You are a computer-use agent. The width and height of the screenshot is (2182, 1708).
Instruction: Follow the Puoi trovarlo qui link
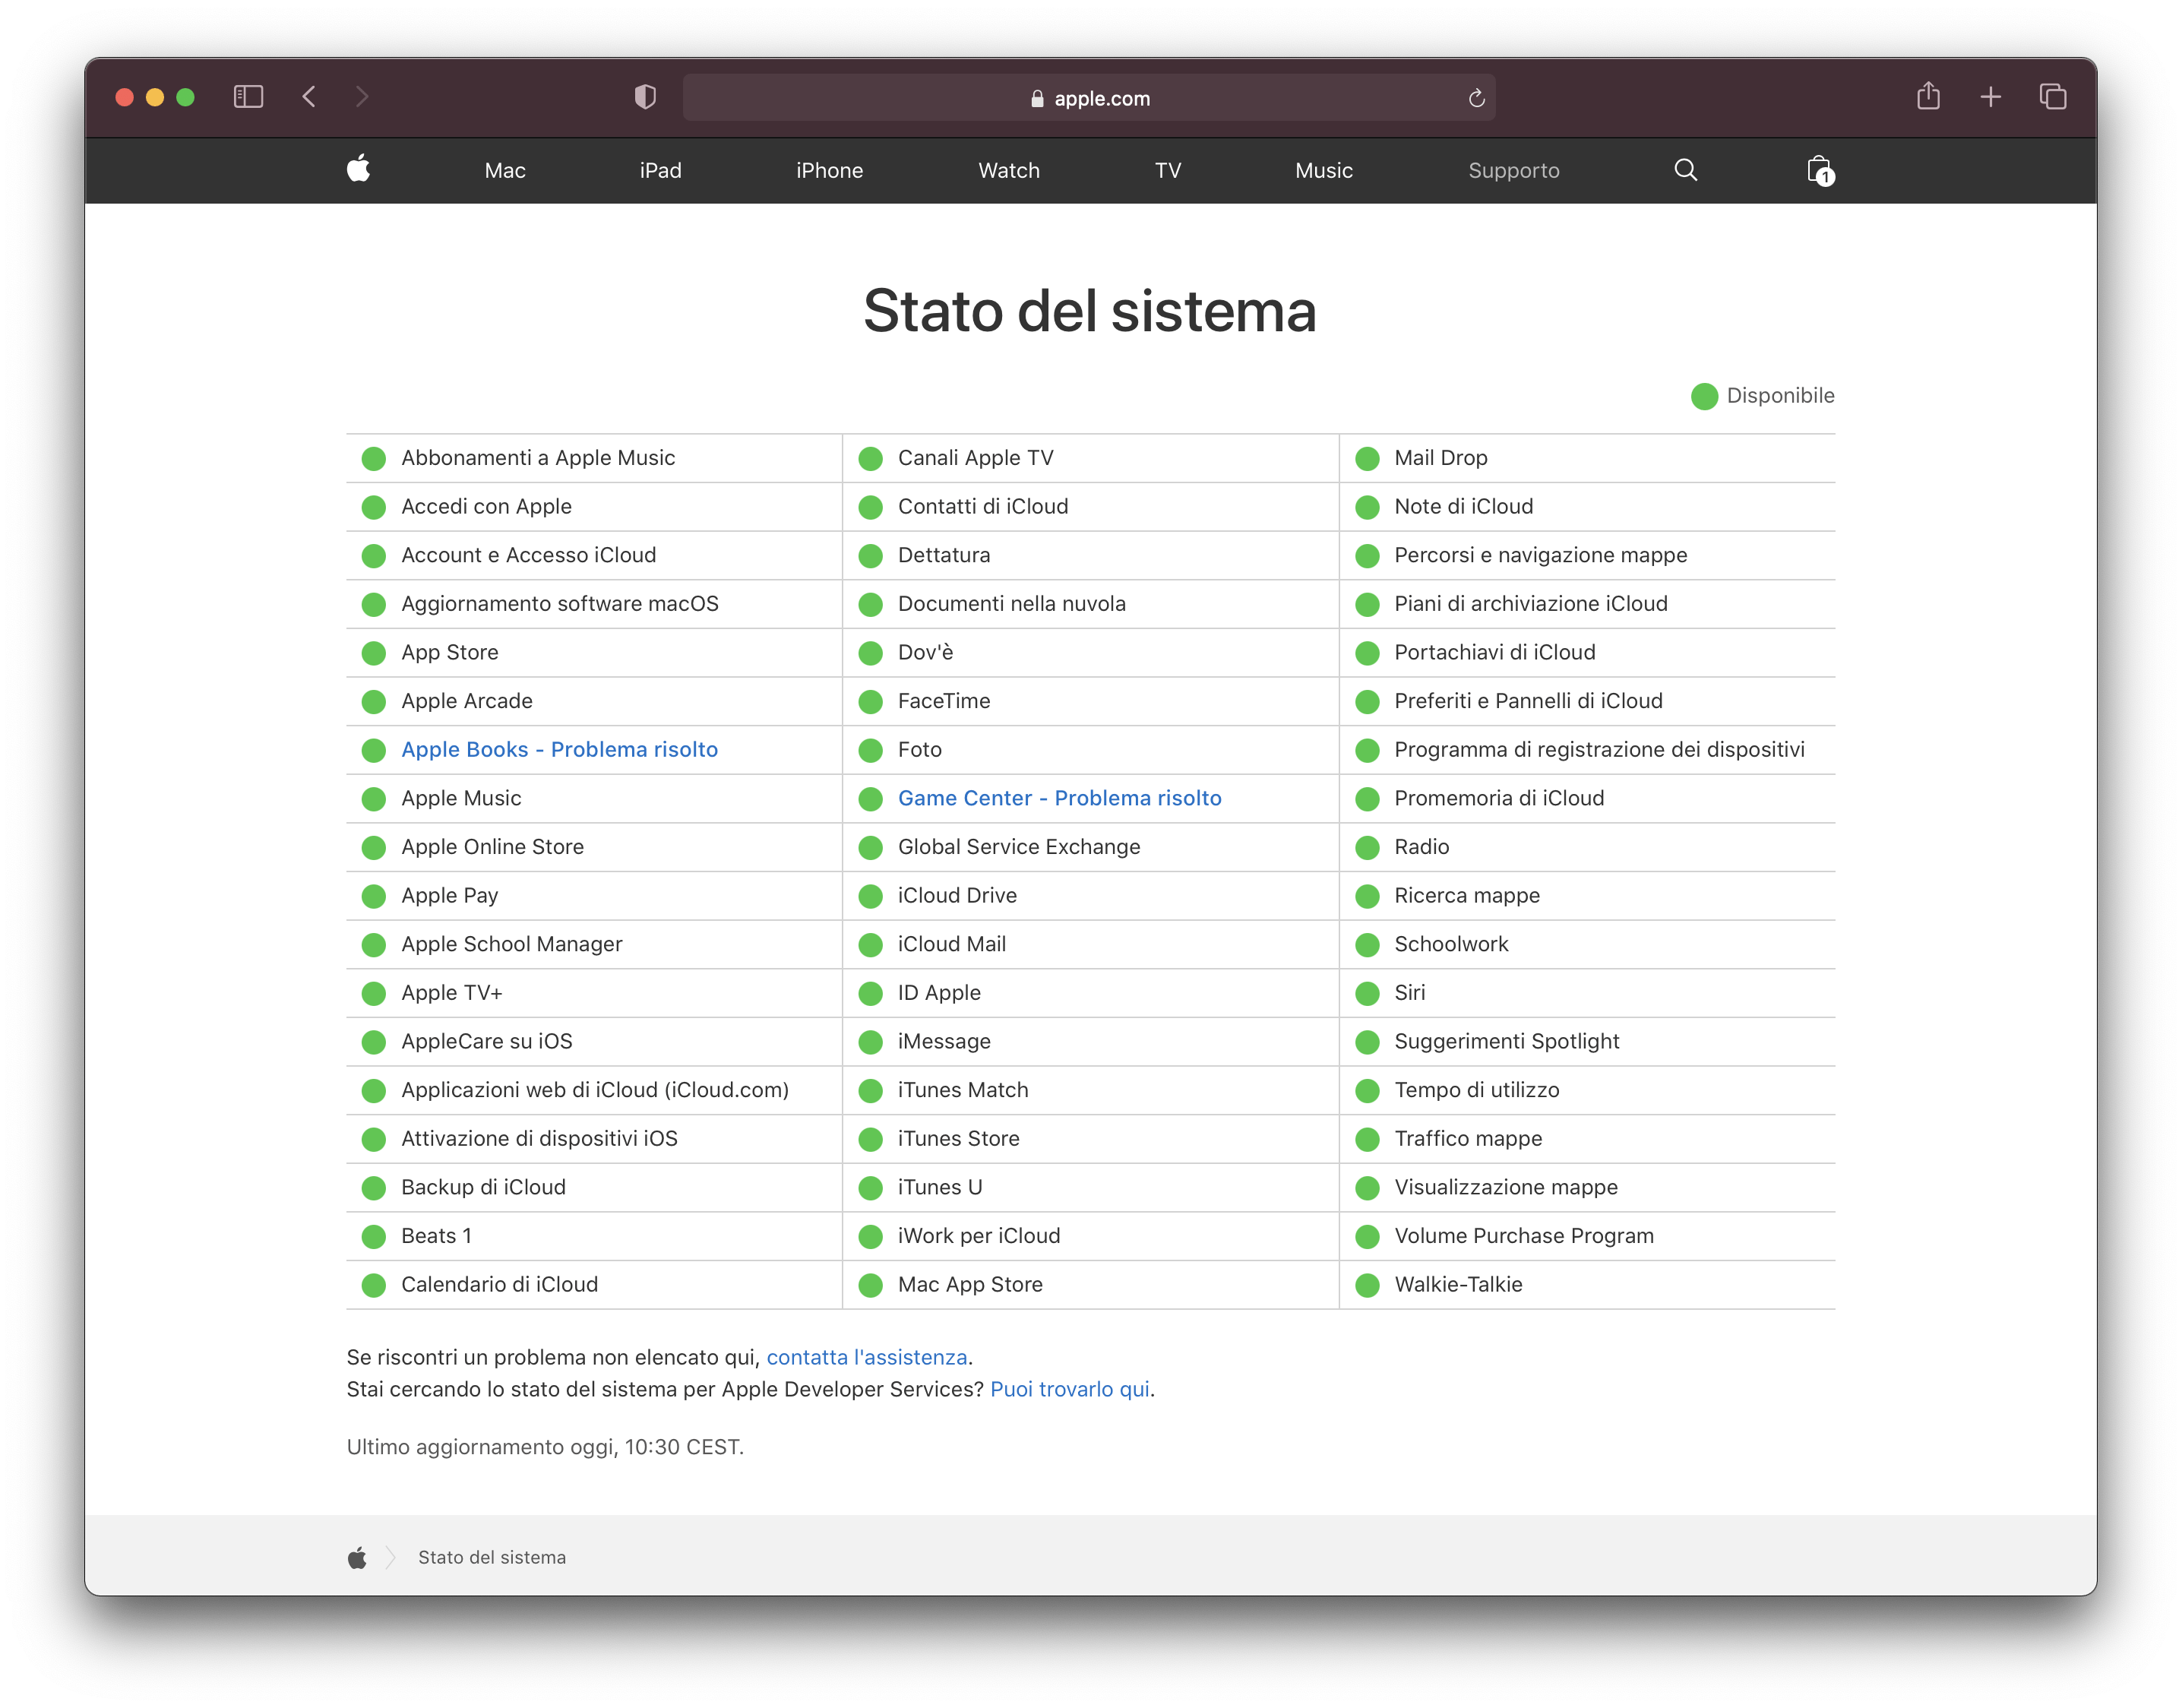pyautogui.click(x=1069, y=1389)
